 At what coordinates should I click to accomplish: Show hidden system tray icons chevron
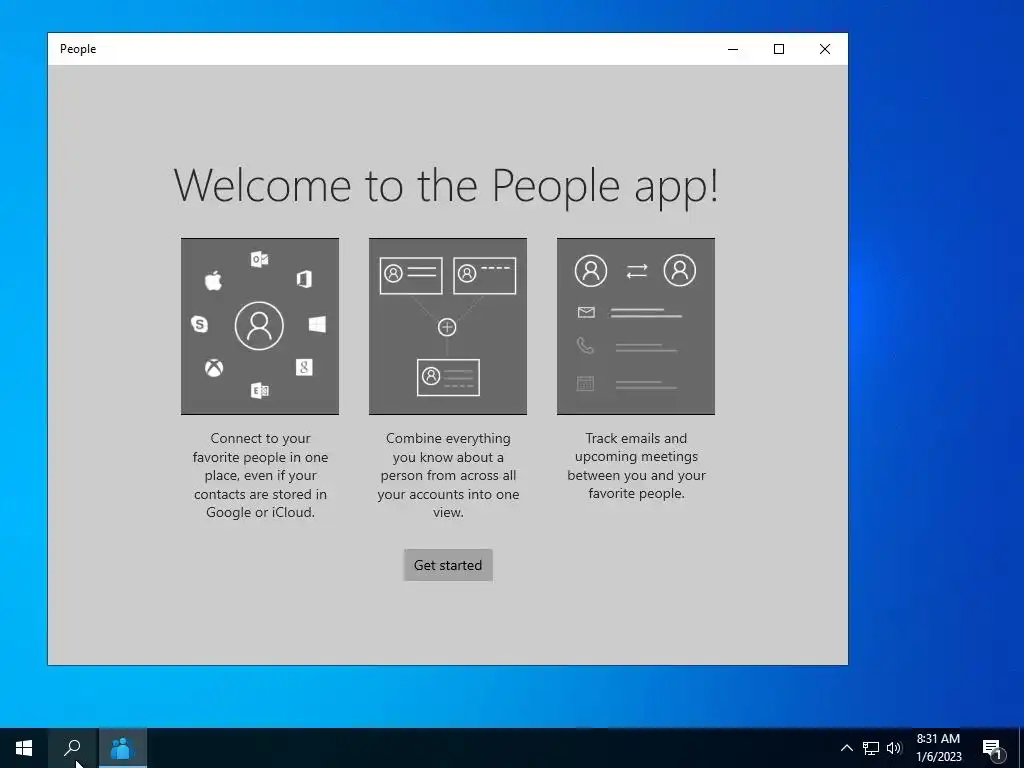846,748
